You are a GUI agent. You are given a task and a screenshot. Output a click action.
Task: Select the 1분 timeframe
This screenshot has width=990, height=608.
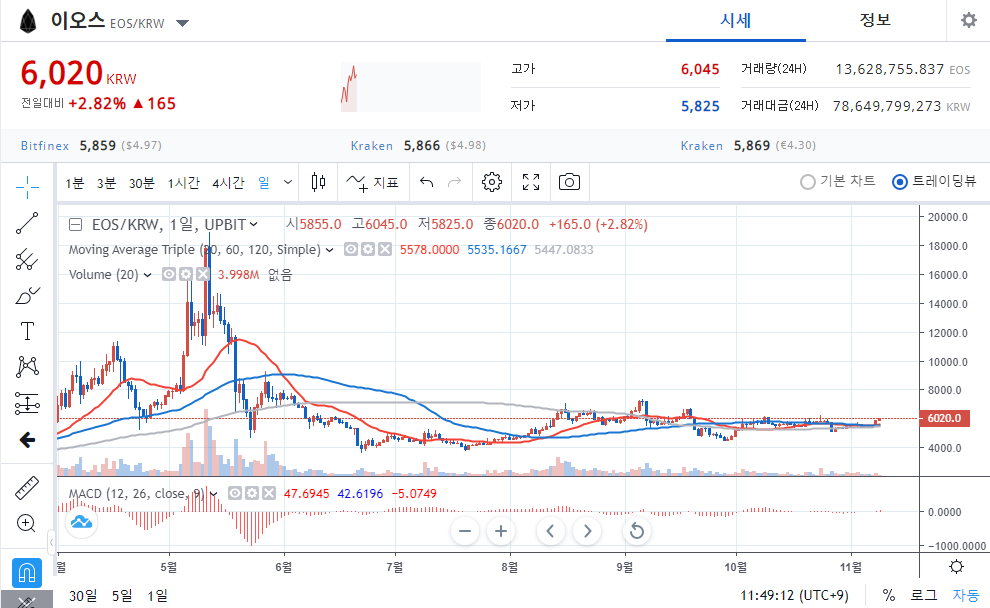(x=75, y=183)
